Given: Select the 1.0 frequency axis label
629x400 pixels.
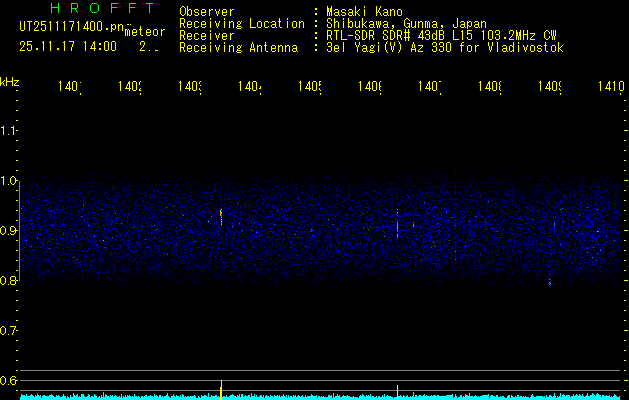Looking at the screenshot, I should click(9, 181).
